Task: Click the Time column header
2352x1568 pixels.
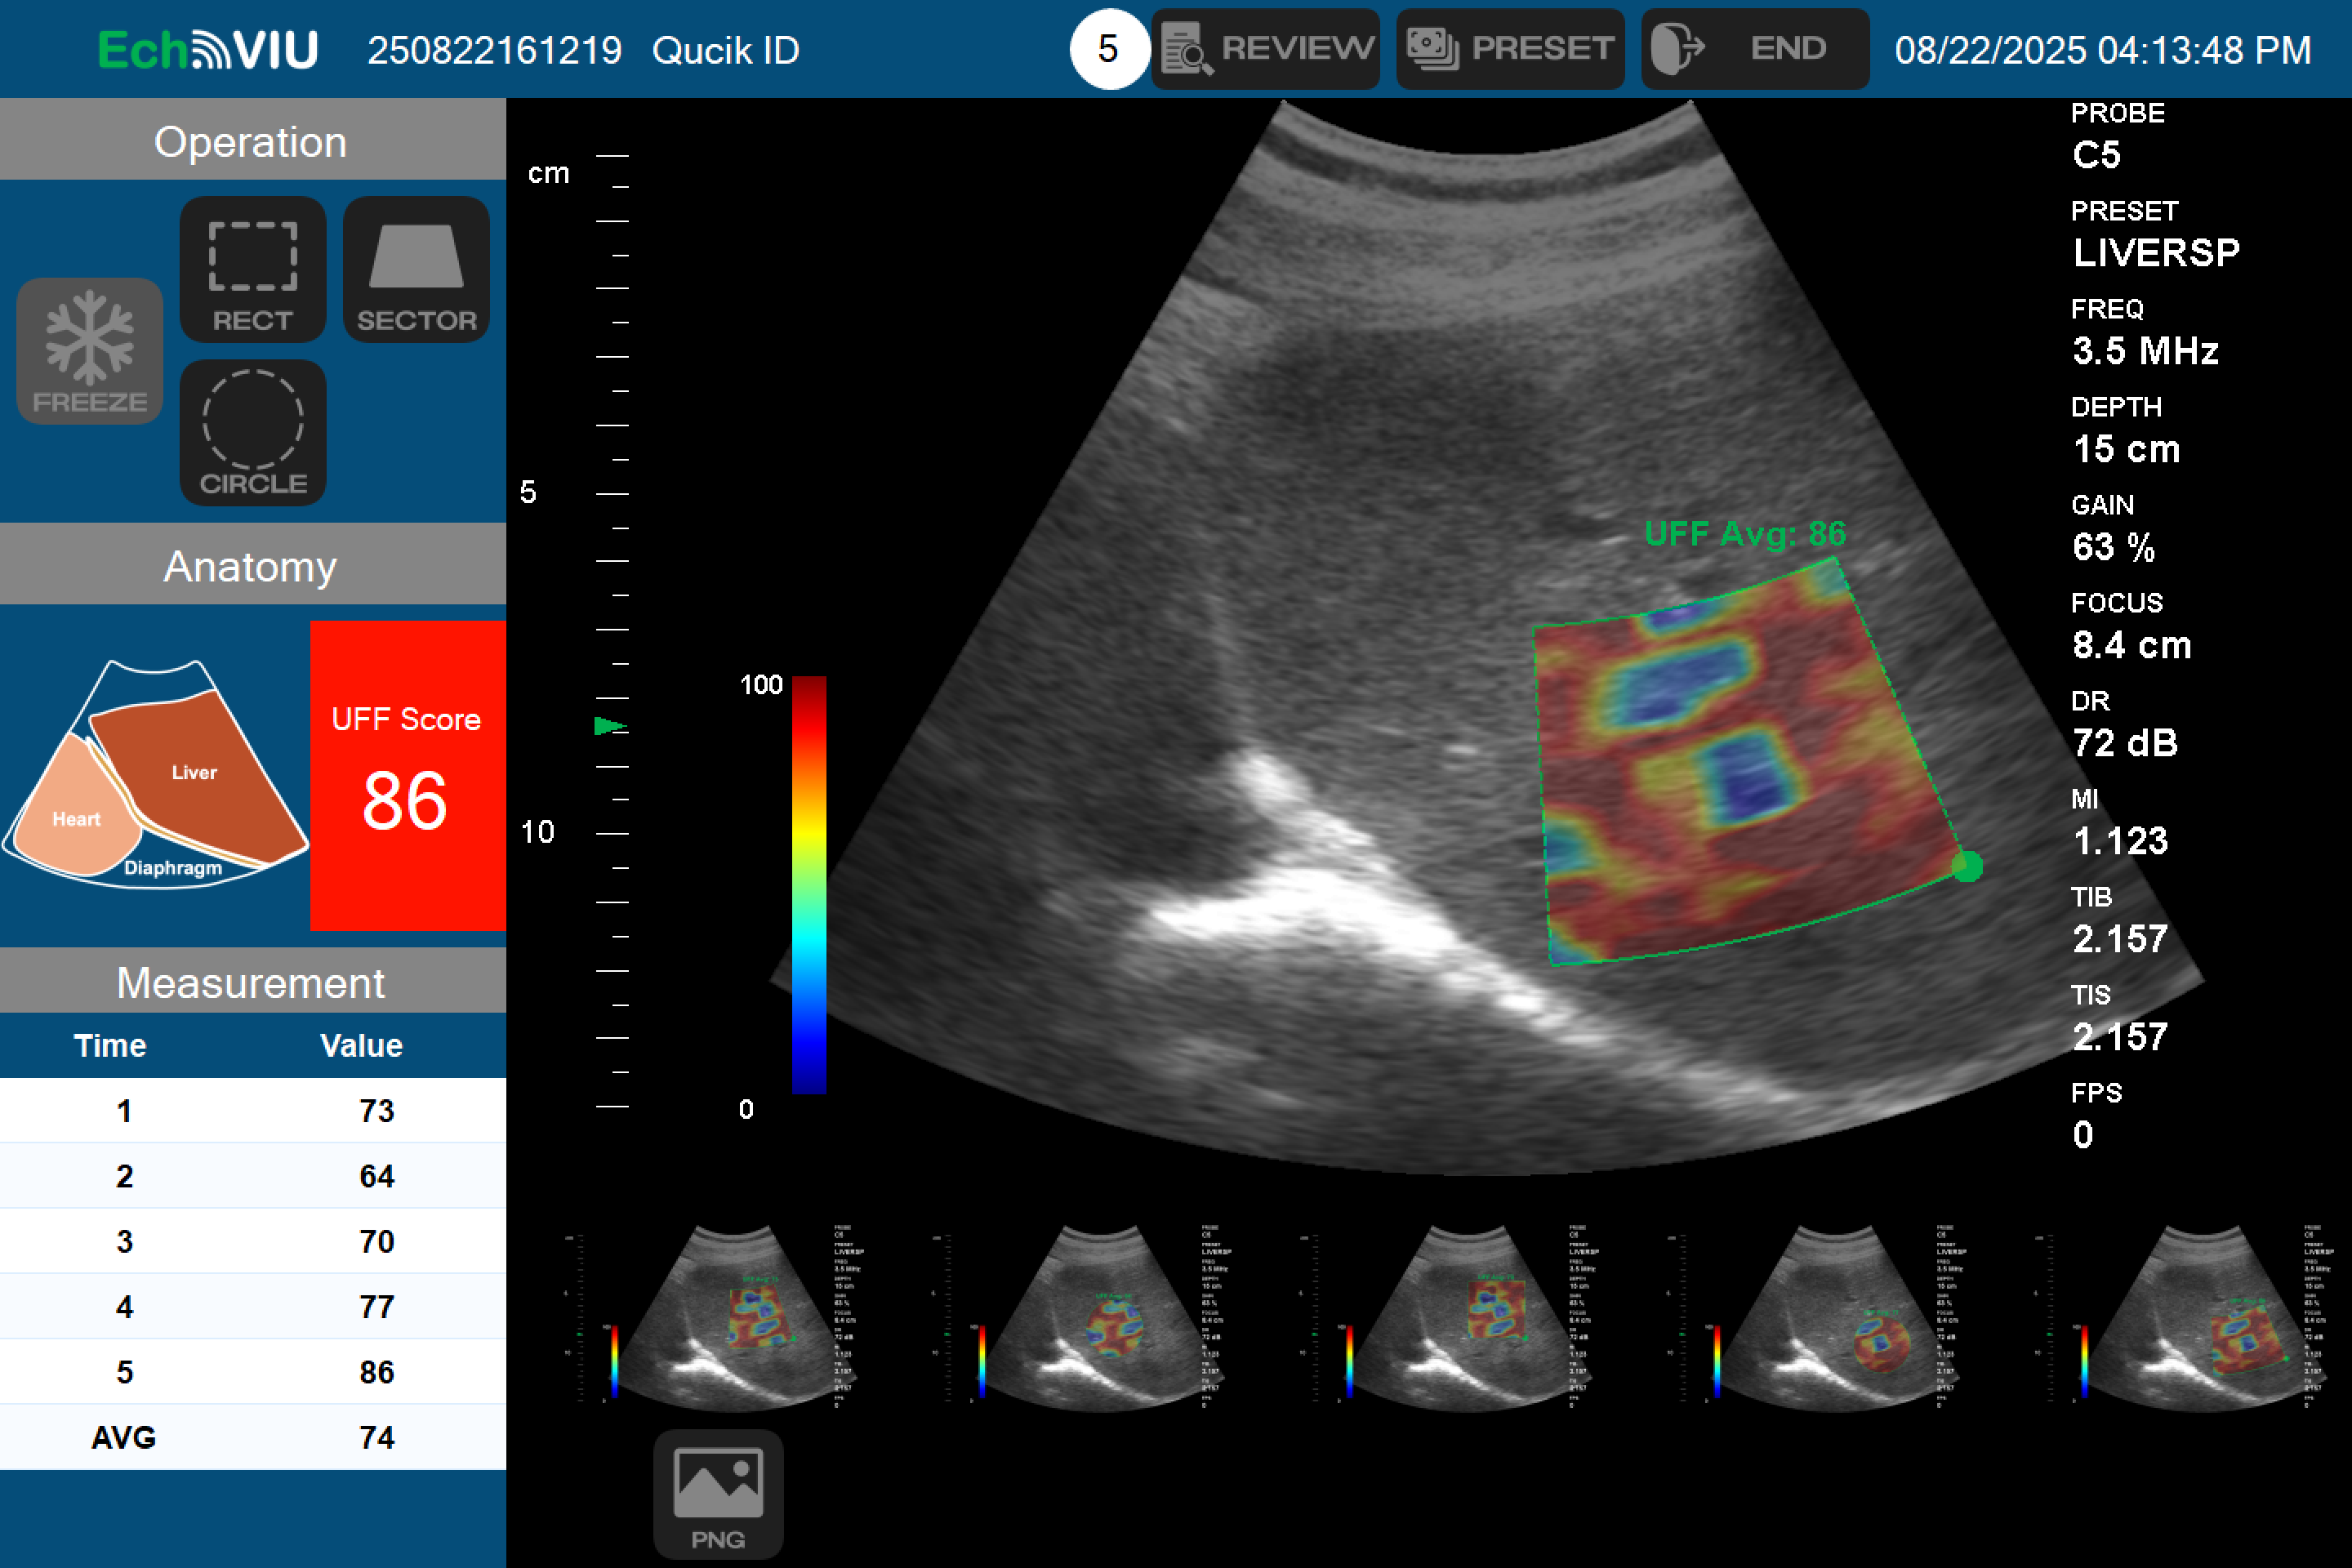Action: coord(110,1045)
